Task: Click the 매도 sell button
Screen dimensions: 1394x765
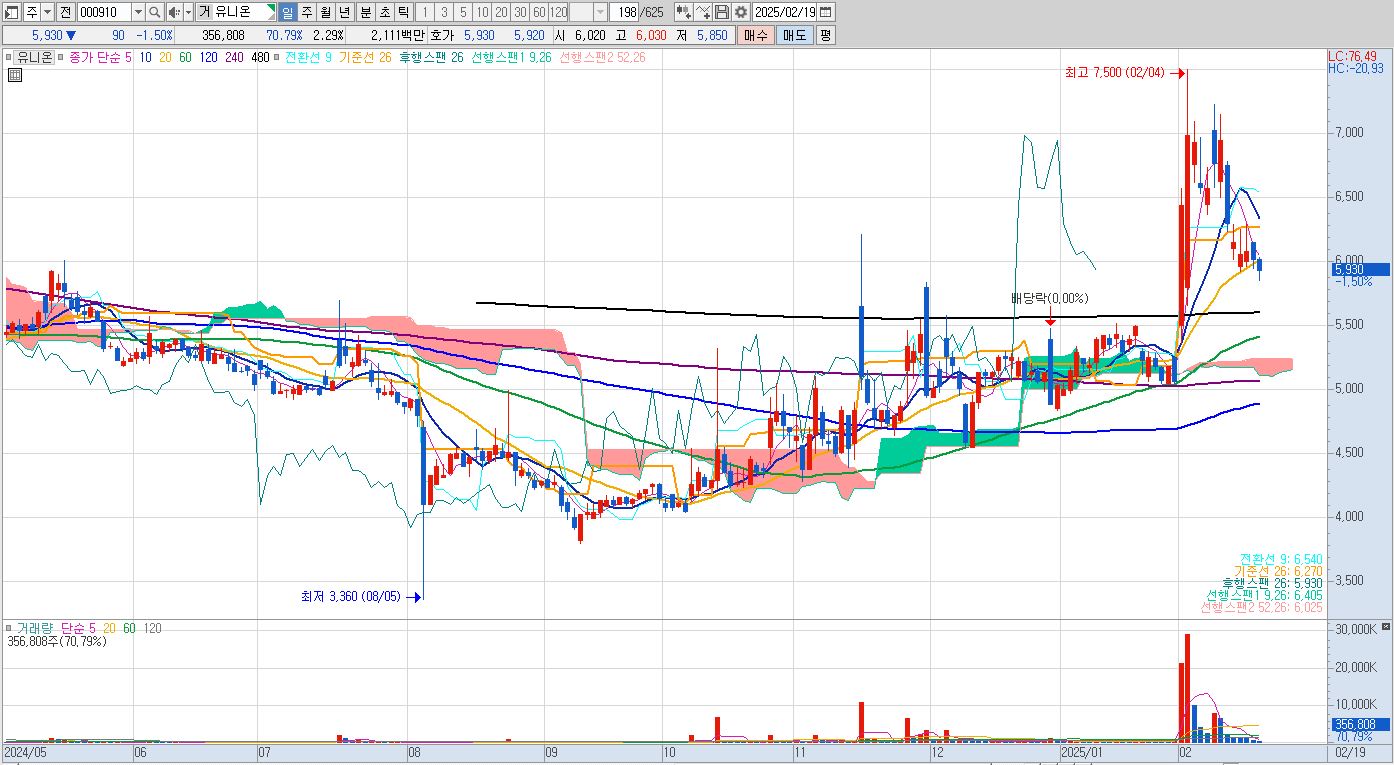Action: pyautogui.click(x=795, y=35)
